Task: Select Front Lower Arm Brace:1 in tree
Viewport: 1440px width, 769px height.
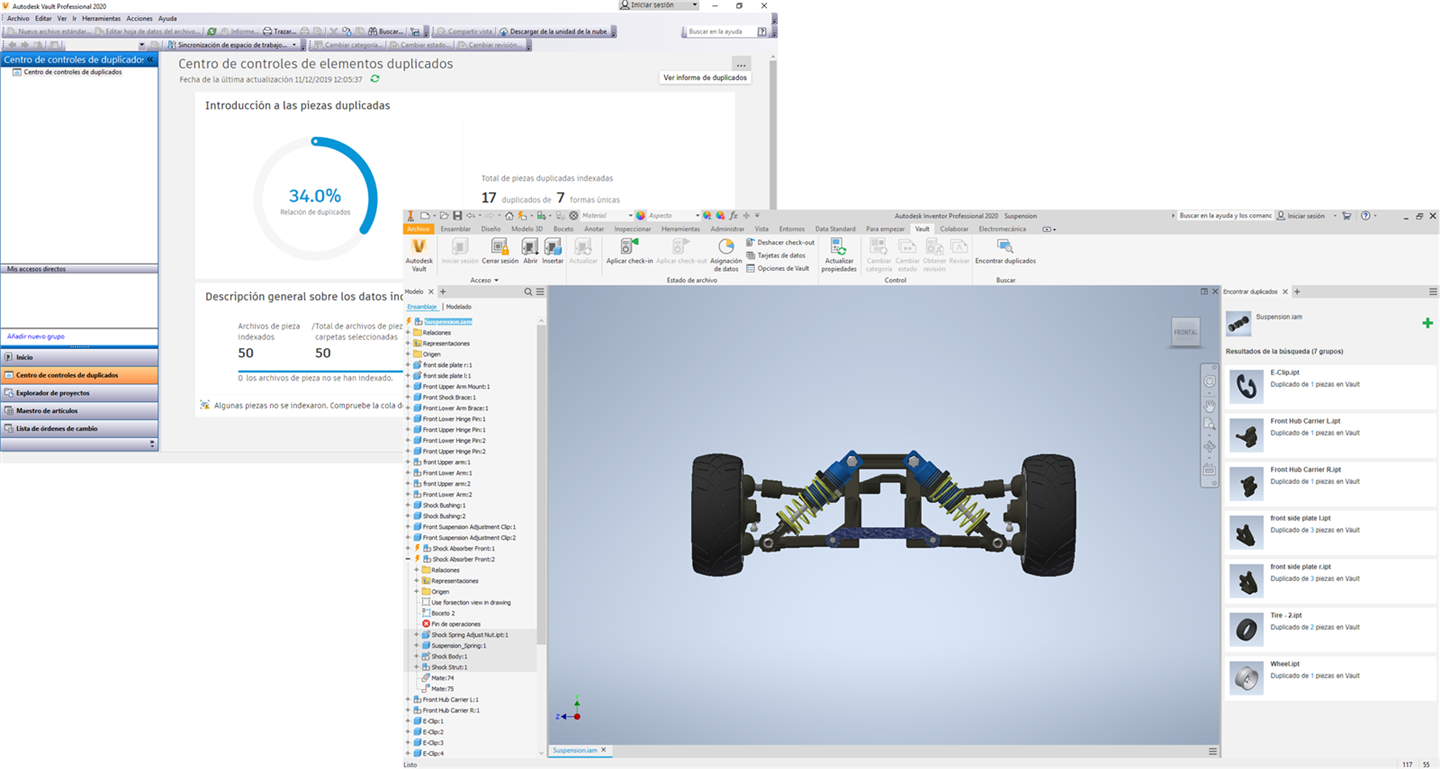Action: pyautogui.click(x=455, y=408)
